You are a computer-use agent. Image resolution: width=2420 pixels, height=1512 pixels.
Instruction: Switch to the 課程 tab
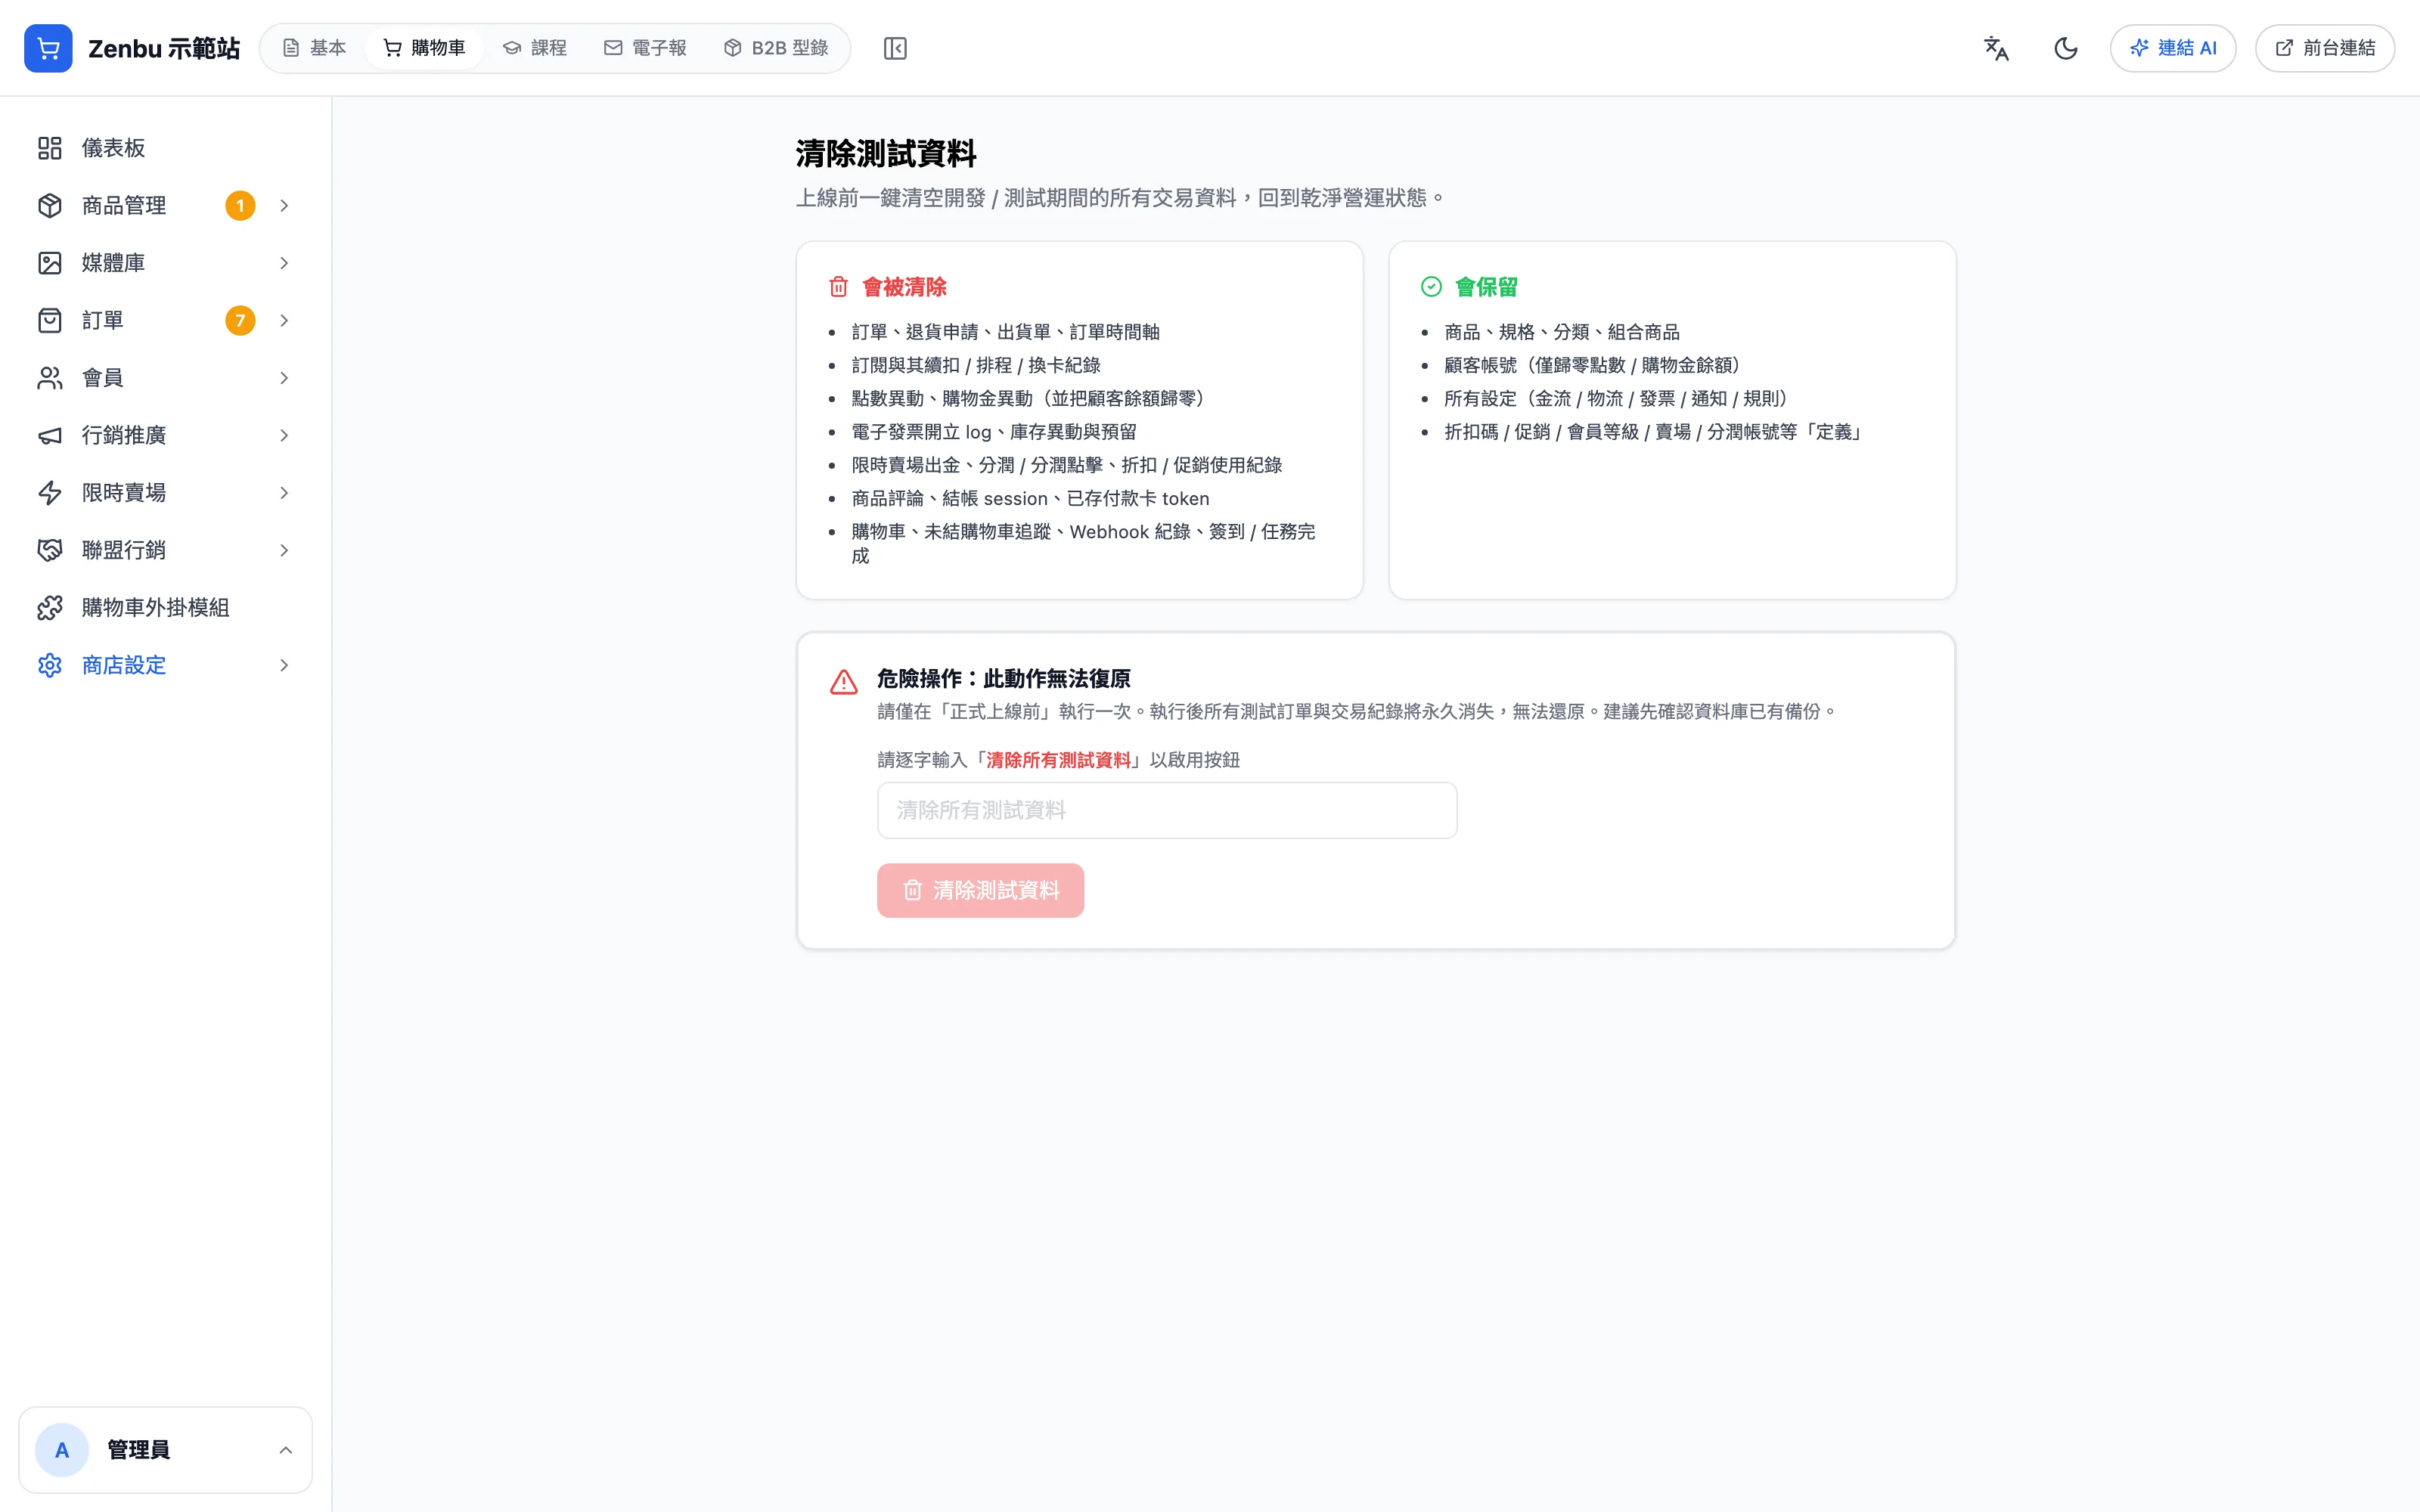[535, 48]
